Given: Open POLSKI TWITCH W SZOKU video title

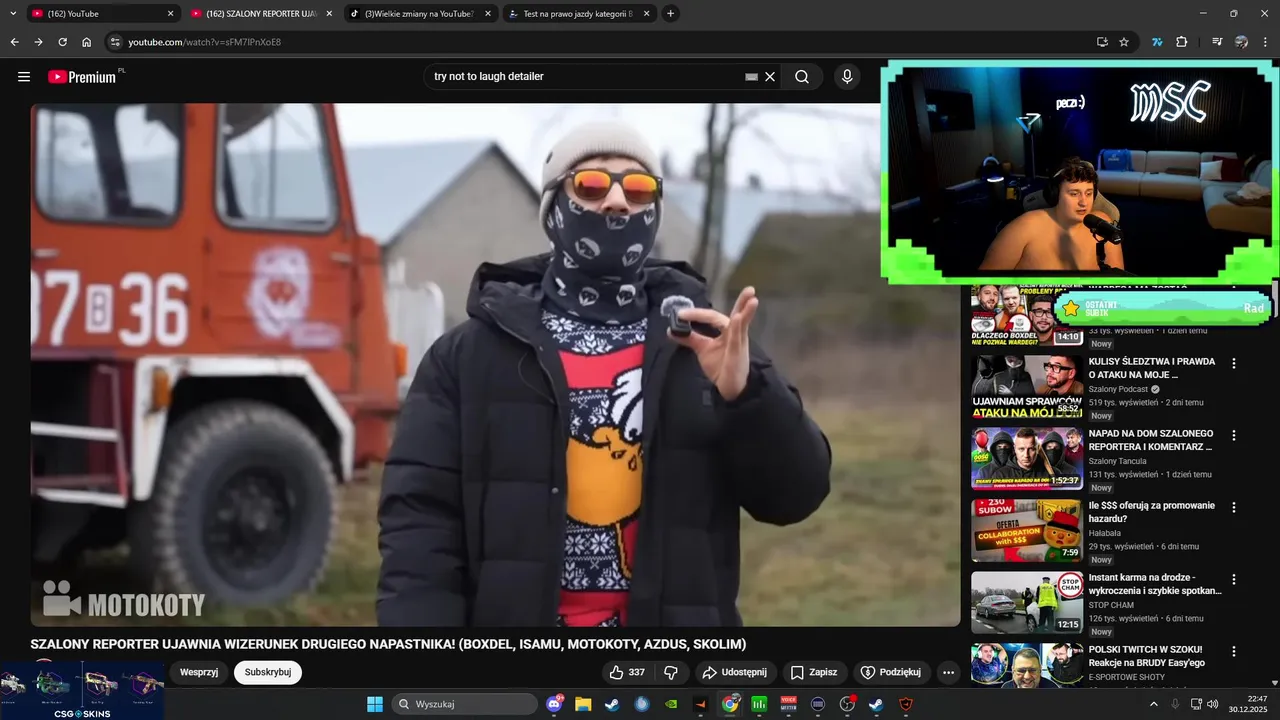Looking at the screenshot, I should (1146, 656).
